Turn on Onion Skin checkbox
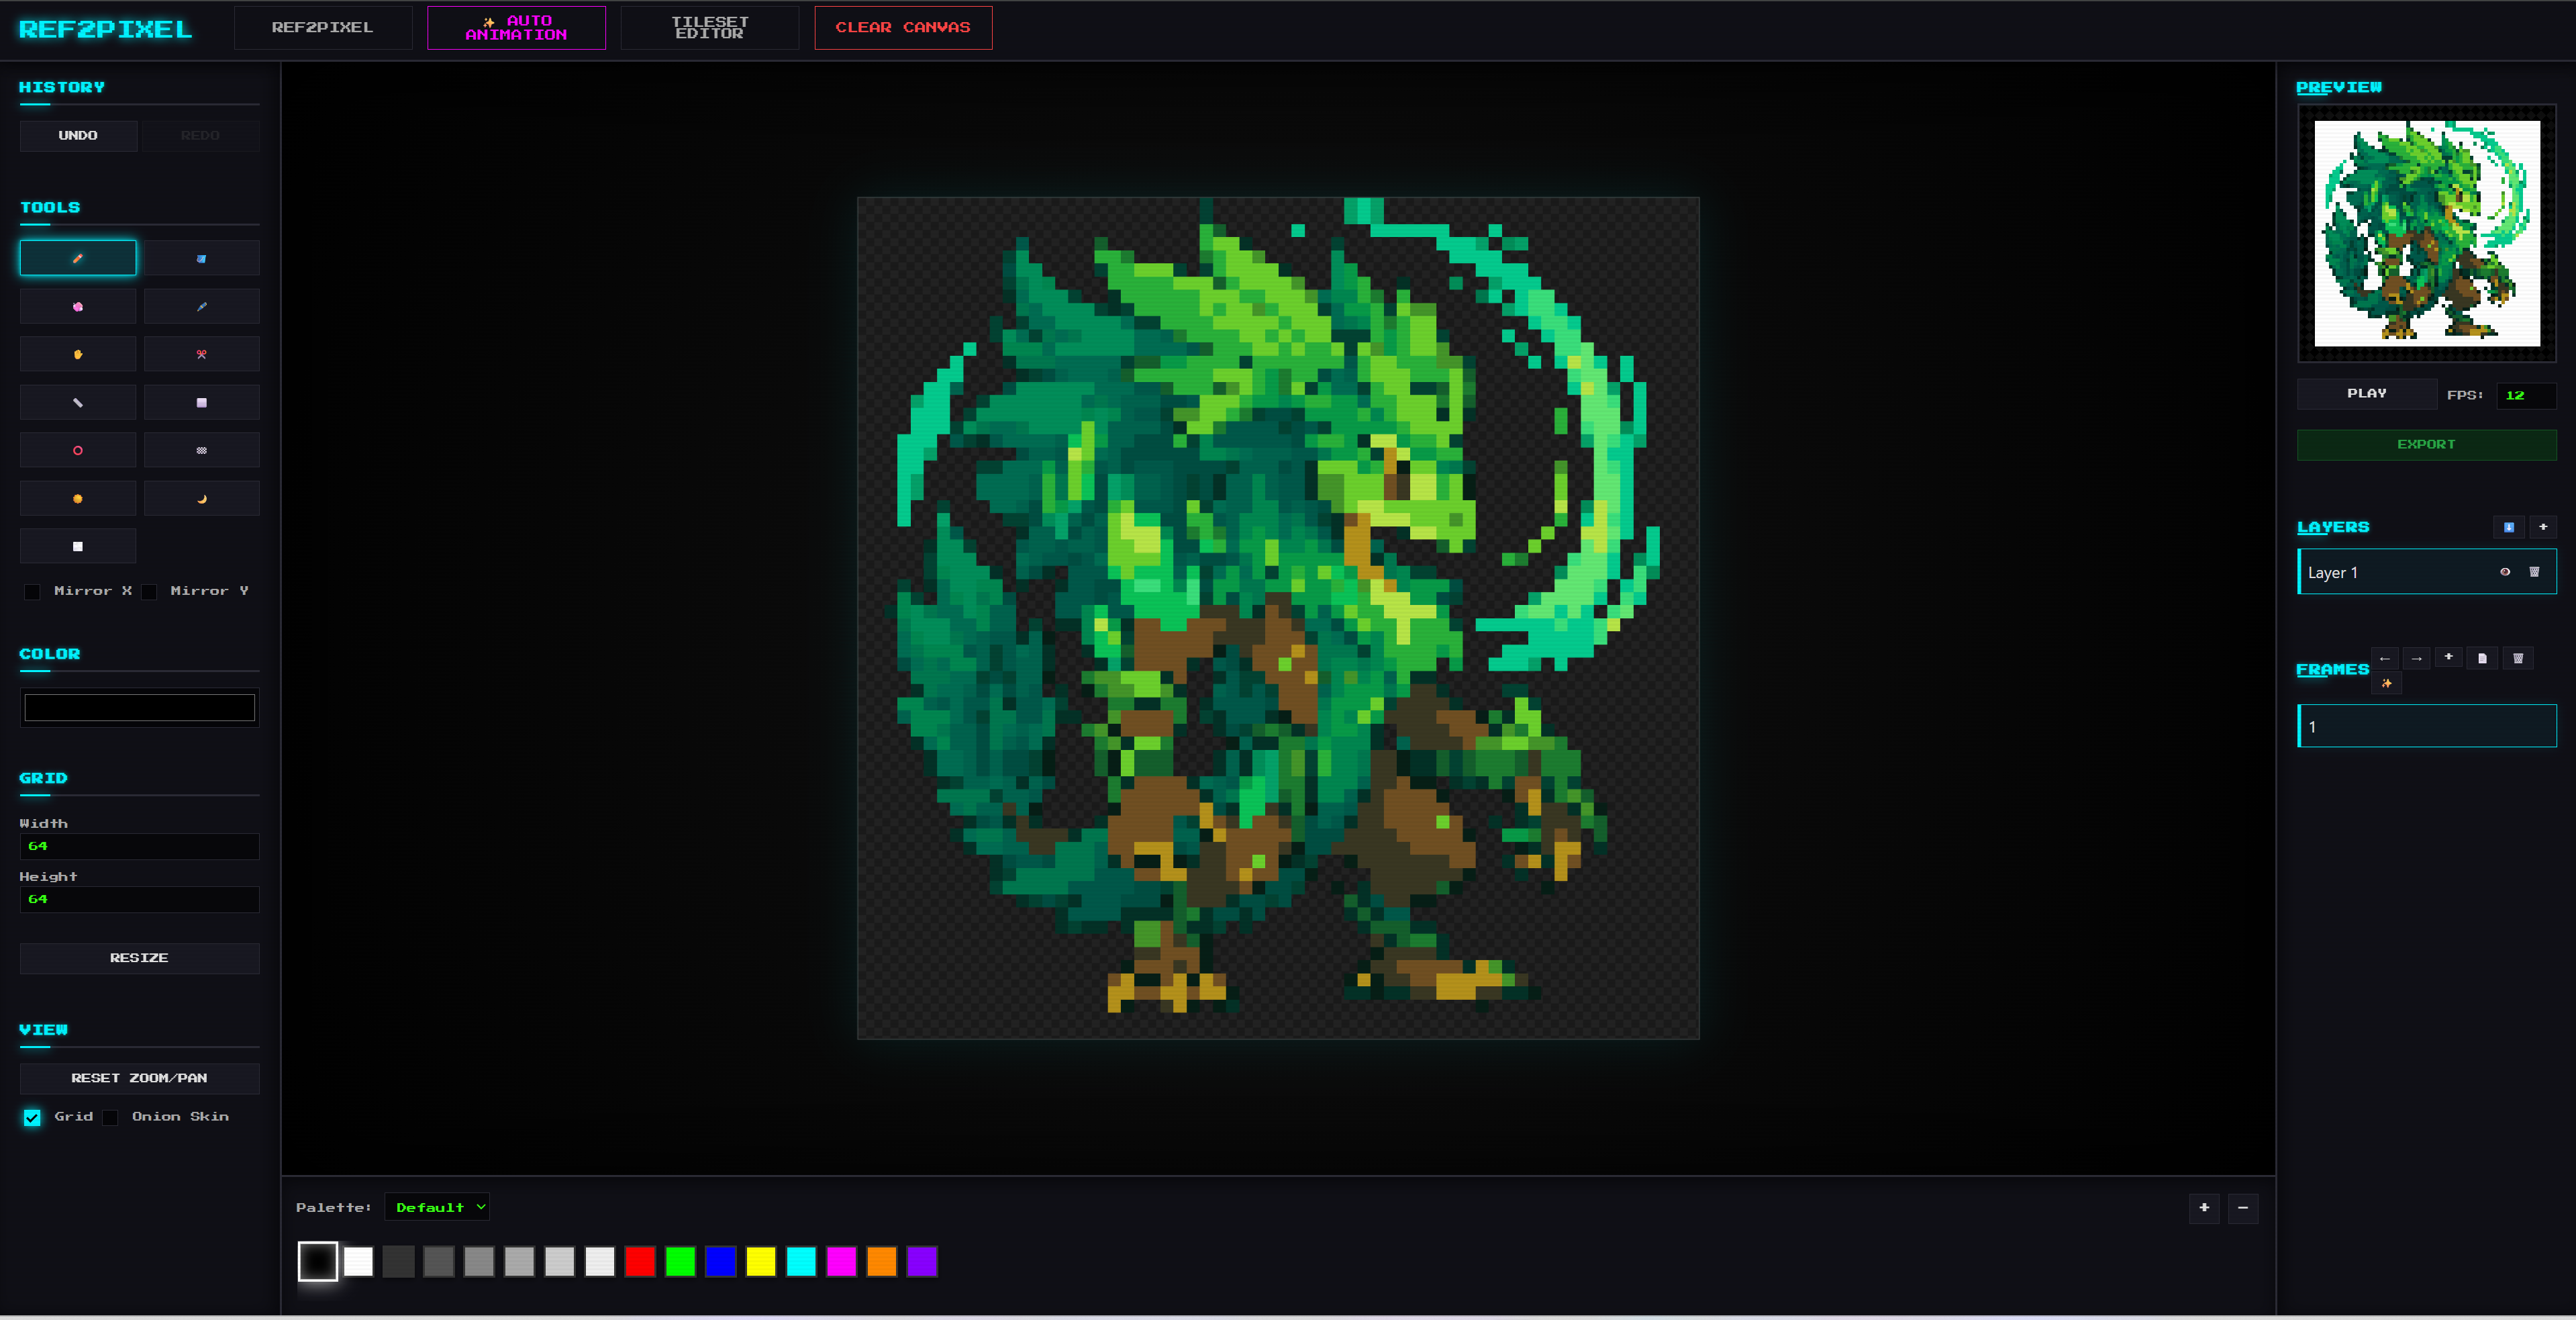 pos(111,1117)
